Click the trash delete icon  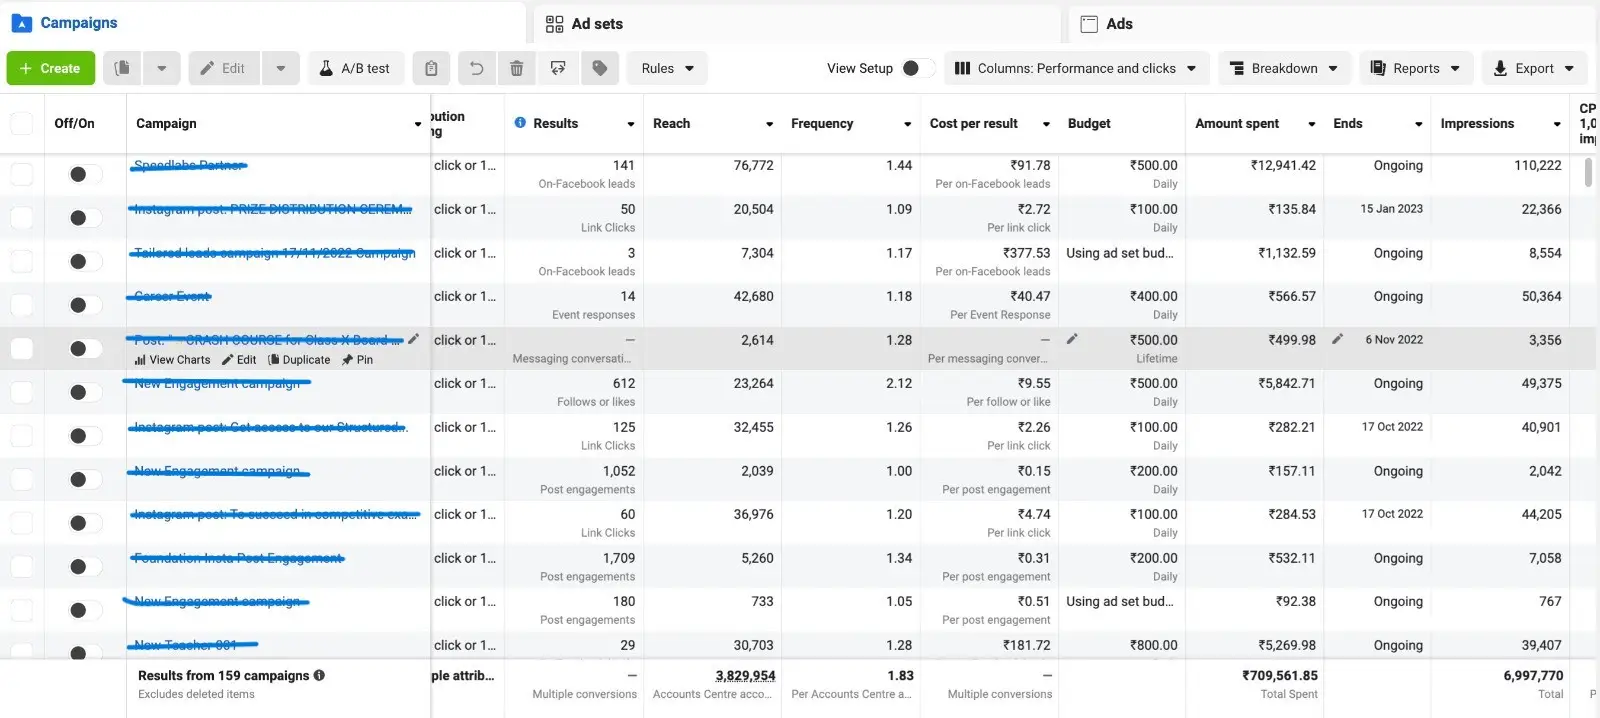click(517, 68)
